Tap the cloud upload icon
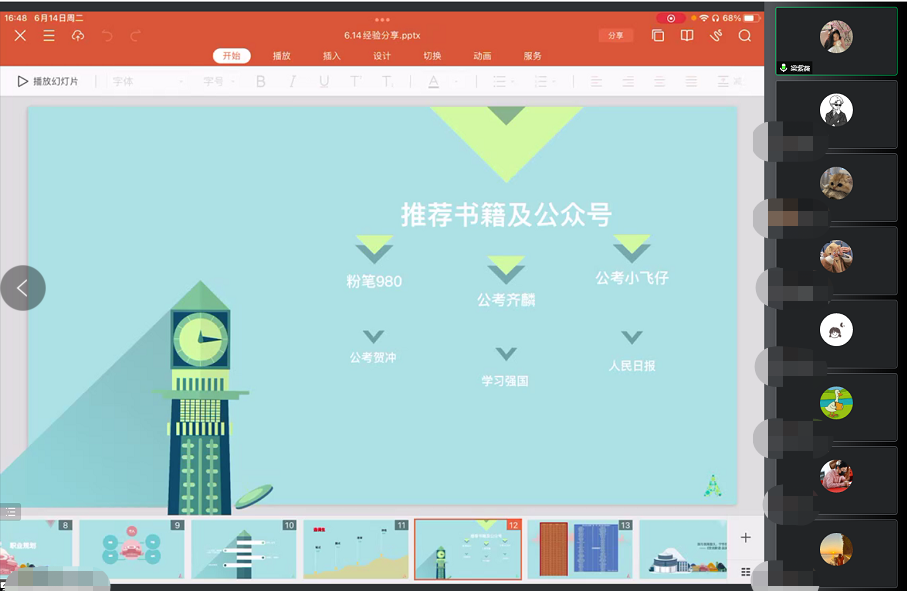Image resolution: width=907 pixels, height=591 pixels. [x=78, y=36]
